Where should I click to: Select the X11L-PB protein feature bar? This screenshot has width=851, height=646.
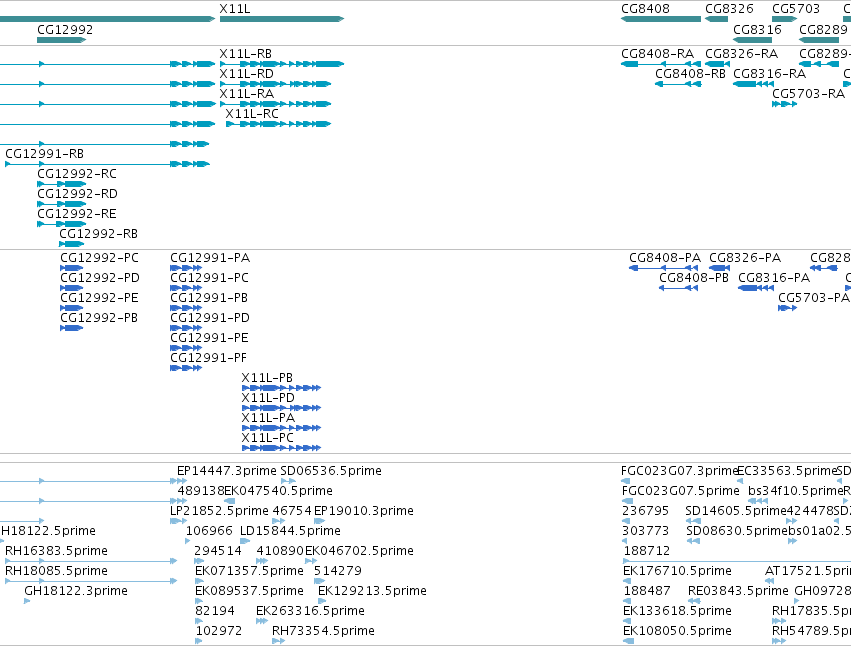click(x=281, y=388)
